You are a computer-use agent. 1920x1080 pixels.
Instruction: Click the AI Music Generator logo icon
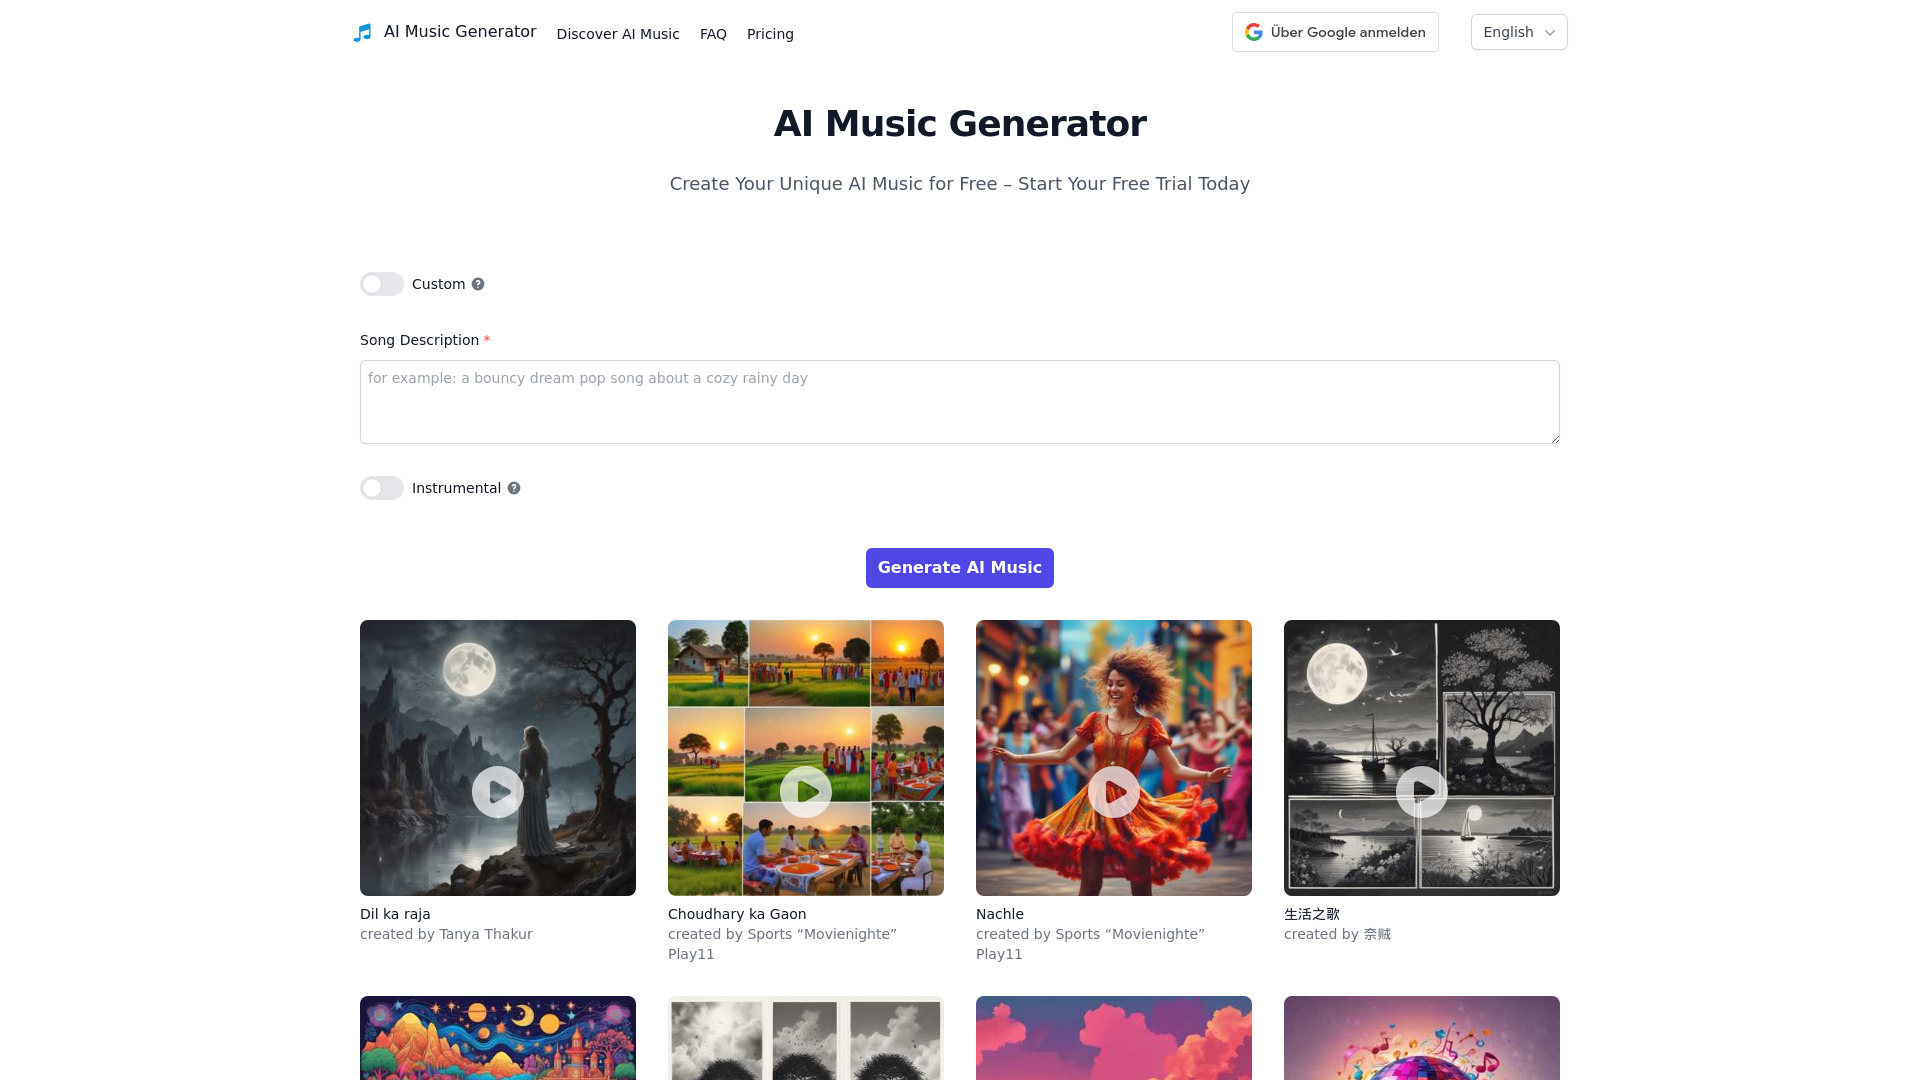pyautogui.click(x=364, y=32)
